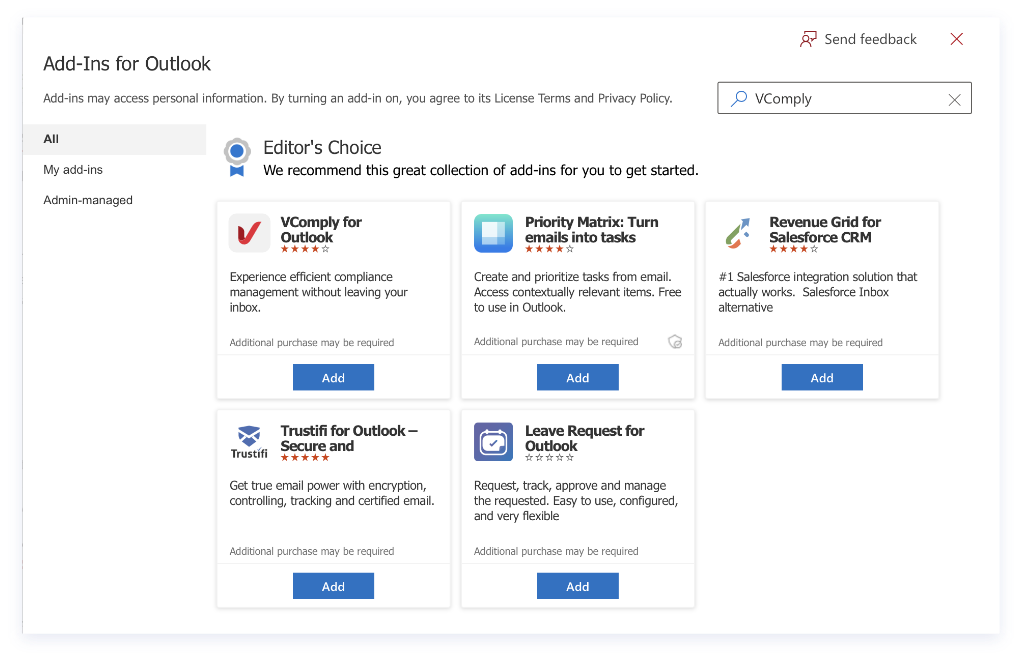This screenshot has width=1022, height=661.
Task: Clear the VComply search text
Action: (x=954, y=99)
